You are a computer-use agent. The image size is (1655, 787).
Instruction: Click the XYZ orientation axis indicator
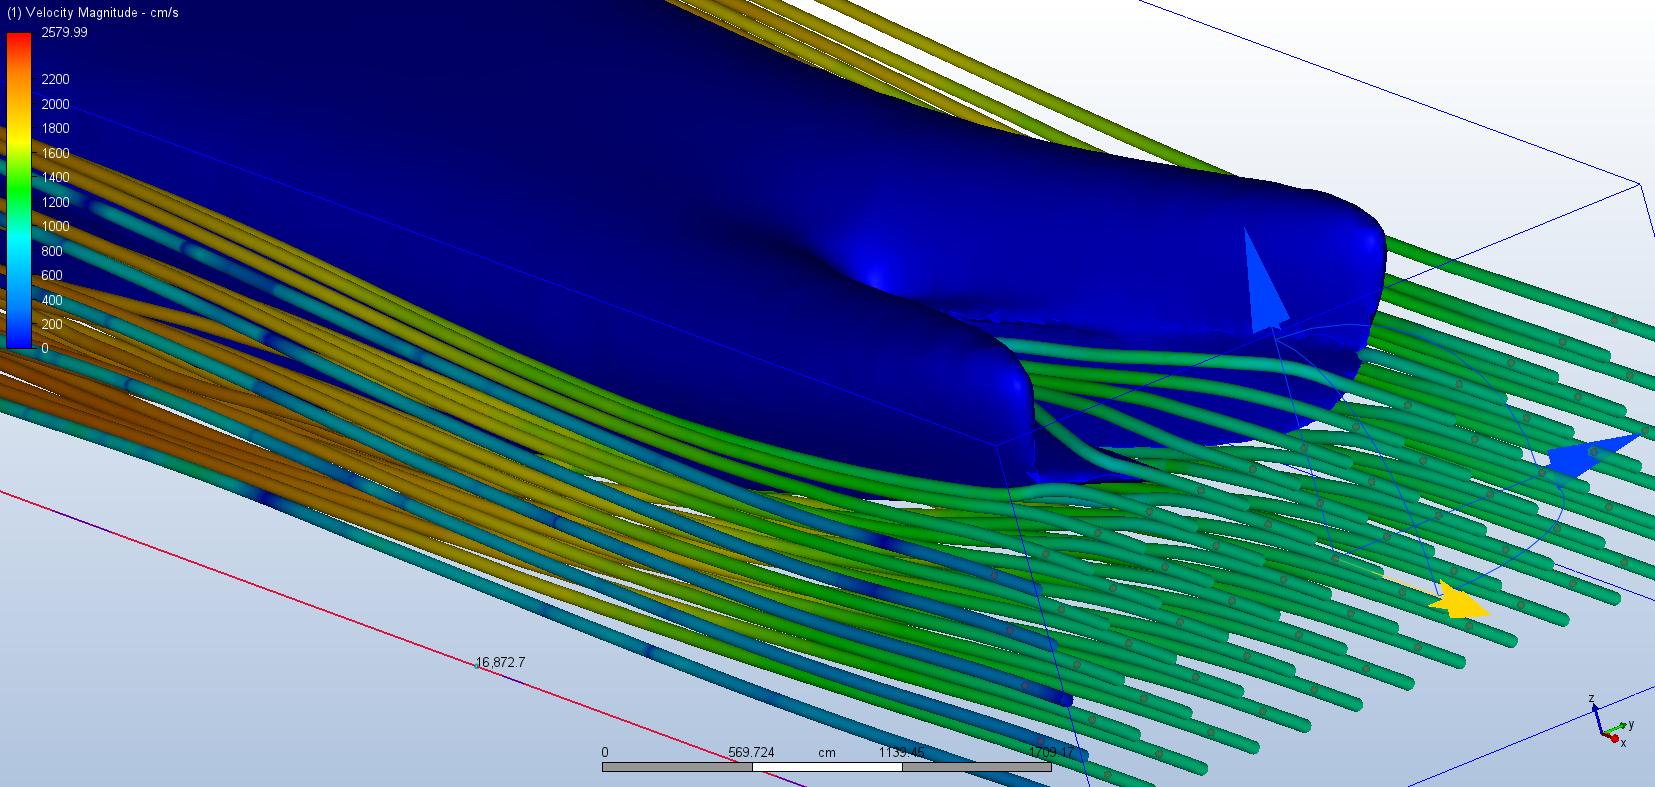point(1610,720)
